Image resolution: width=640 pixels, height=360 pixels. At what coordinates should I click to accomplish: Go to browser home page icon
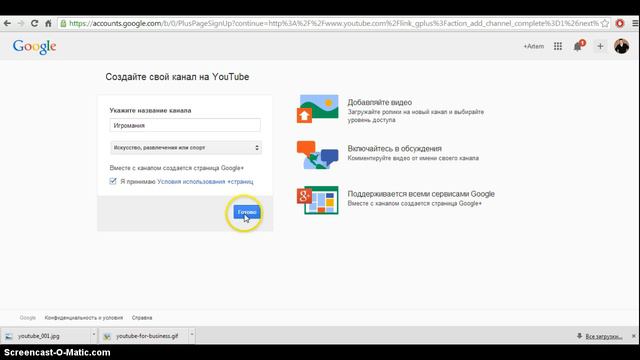pyautogui.click(x=48, y=23)
